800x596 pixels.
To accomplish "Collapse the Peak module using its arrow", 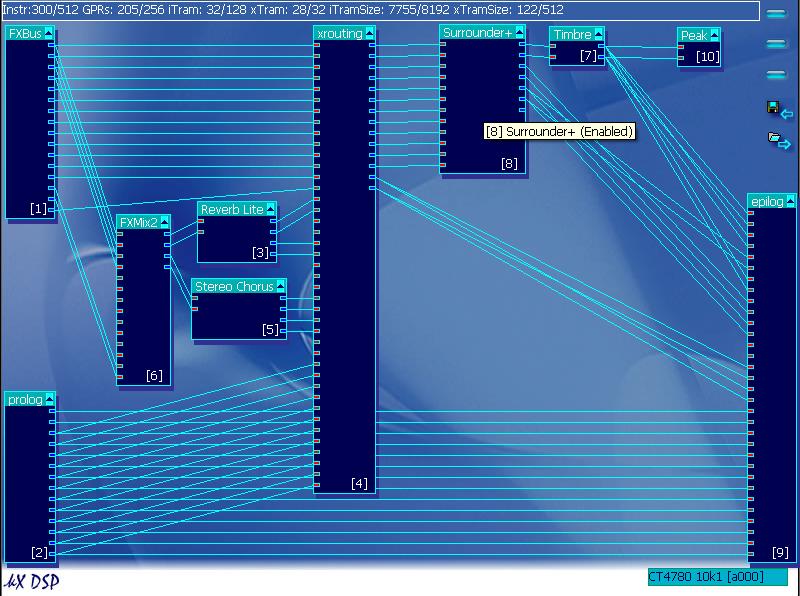I will pyautogui.click(x=714, y=36).
